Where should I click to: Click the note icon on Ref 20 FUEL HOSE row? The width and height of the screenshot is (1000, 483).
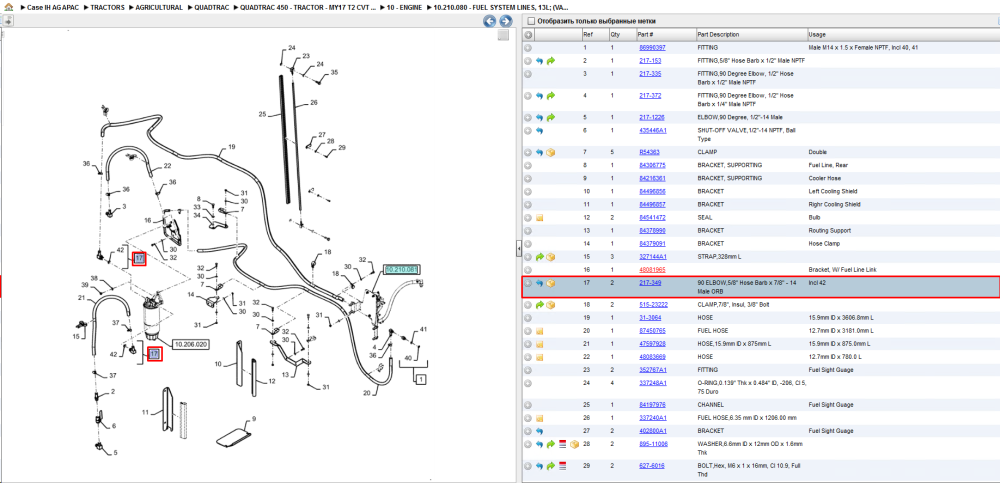(540, 331)
